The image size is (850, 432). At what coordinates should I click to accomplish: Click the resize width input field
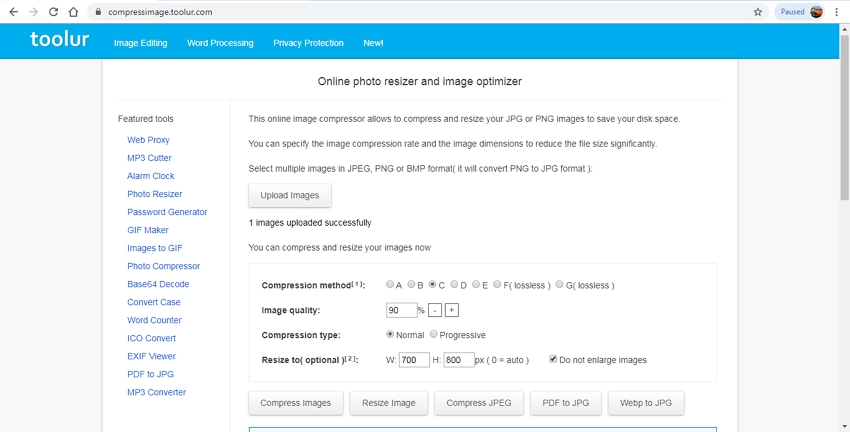point(413,360)
